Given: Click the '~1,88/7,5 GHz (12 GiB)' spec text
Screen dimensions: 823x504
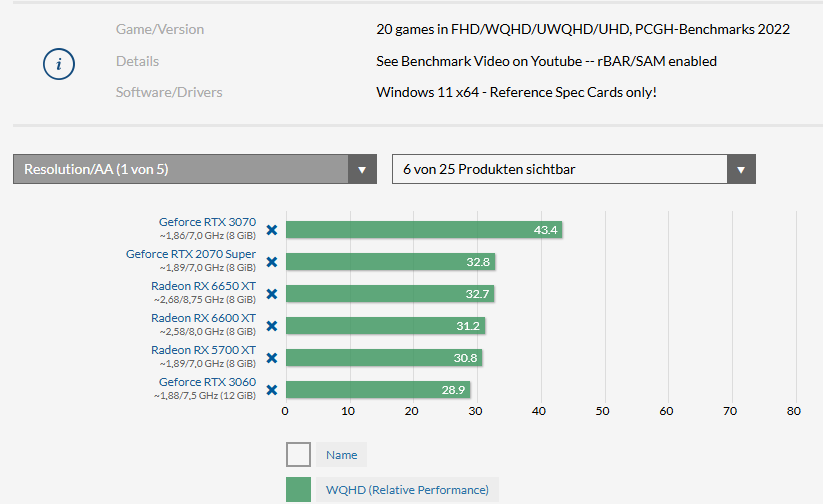Looking at the screenshot, I should tap(205, 396).
